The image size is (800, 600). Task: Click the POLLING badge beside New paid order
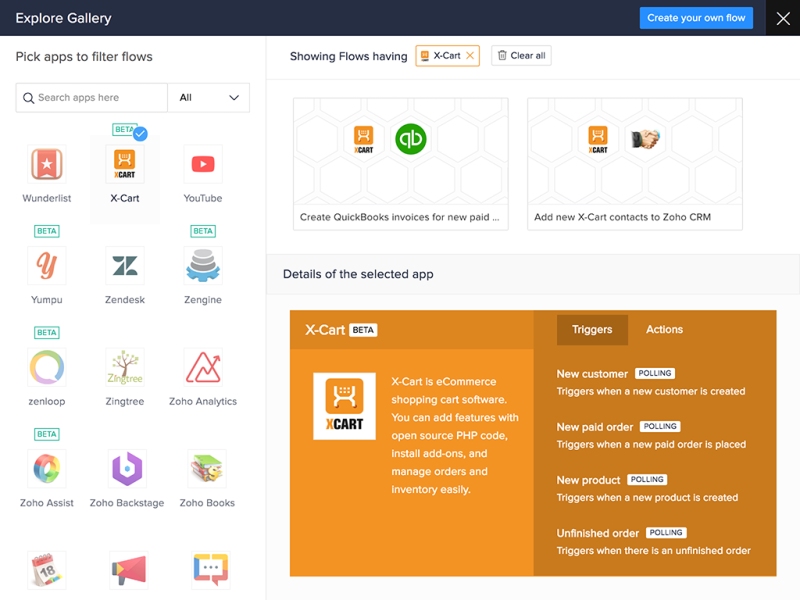click(660, 426)
